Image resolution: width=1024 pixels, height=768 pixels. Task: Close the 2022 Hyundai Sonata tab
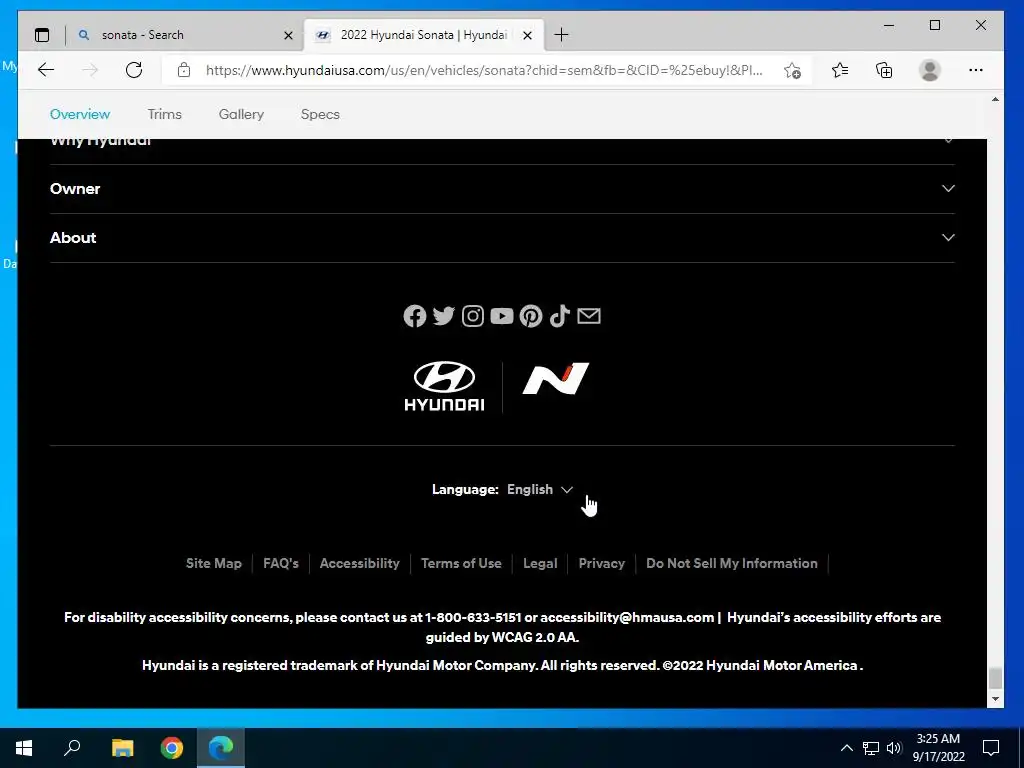click(528, 35)
